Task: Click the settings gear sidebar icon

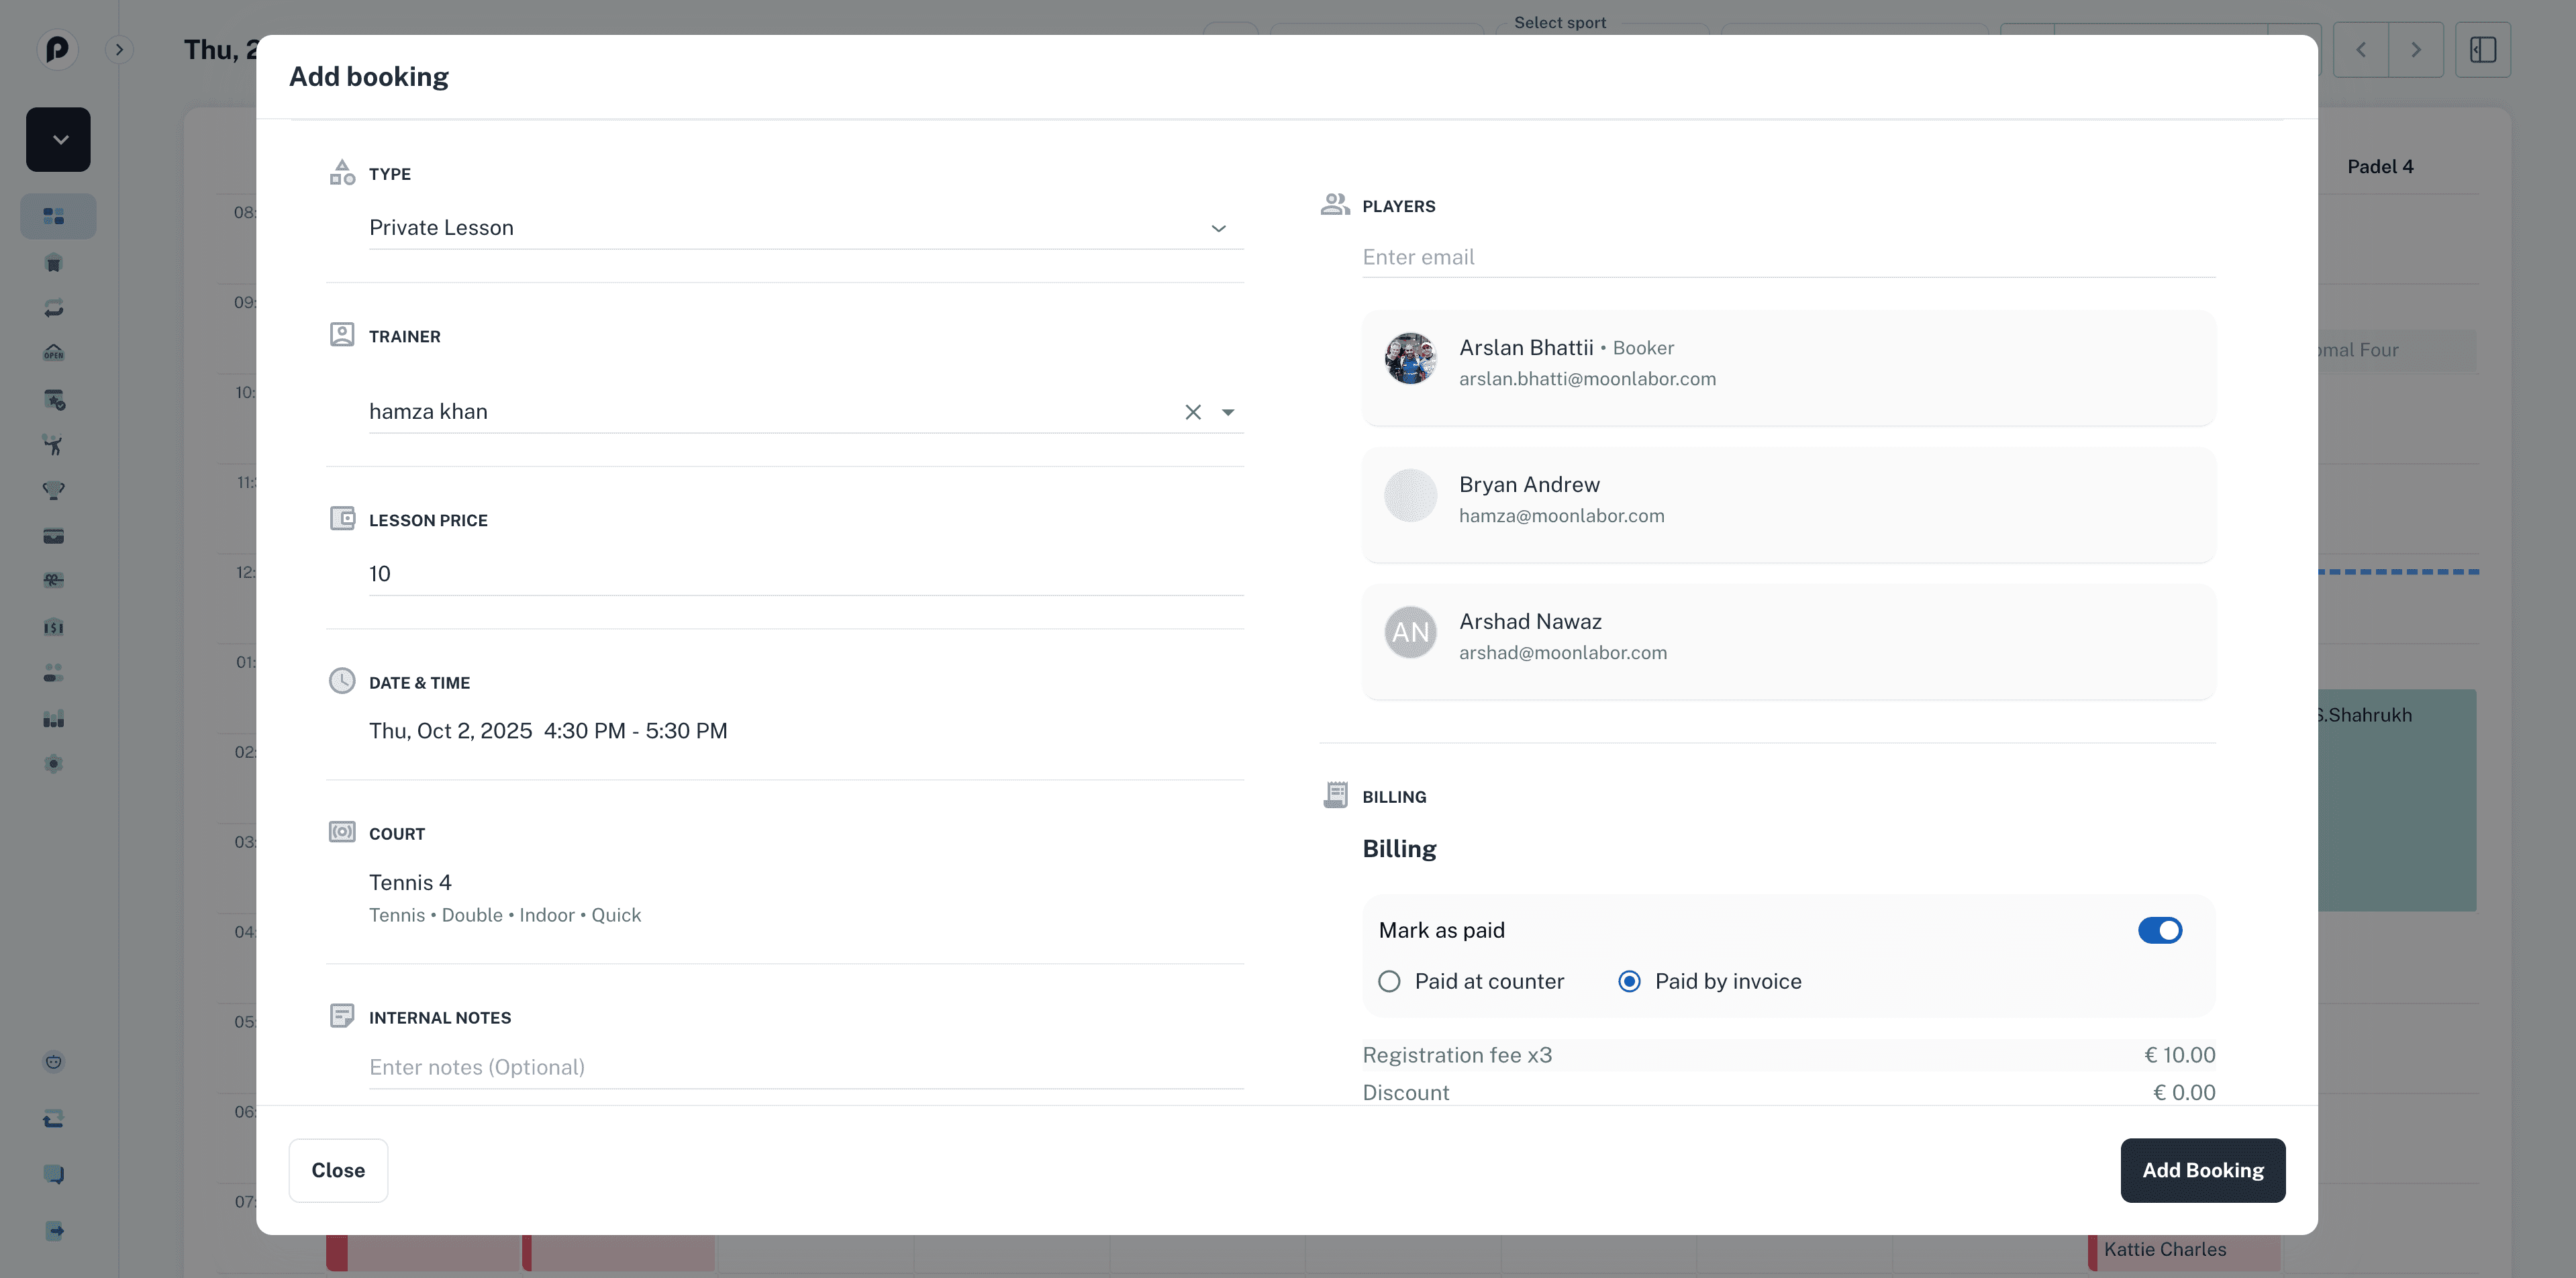Action: click(x=54, y=764)
